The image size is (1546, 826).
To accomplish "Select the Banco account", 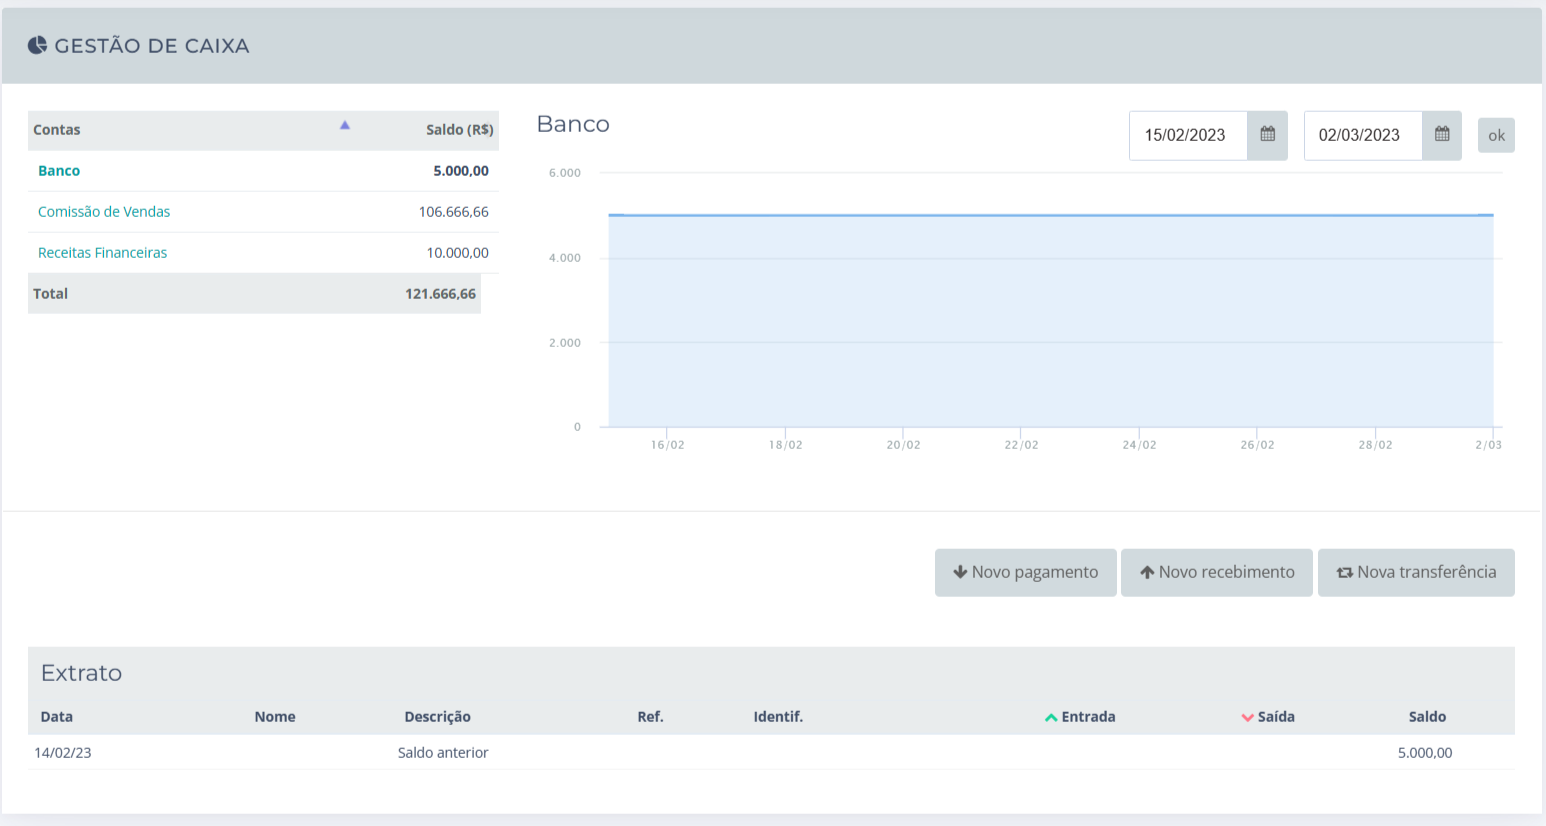I will [59, 171].
